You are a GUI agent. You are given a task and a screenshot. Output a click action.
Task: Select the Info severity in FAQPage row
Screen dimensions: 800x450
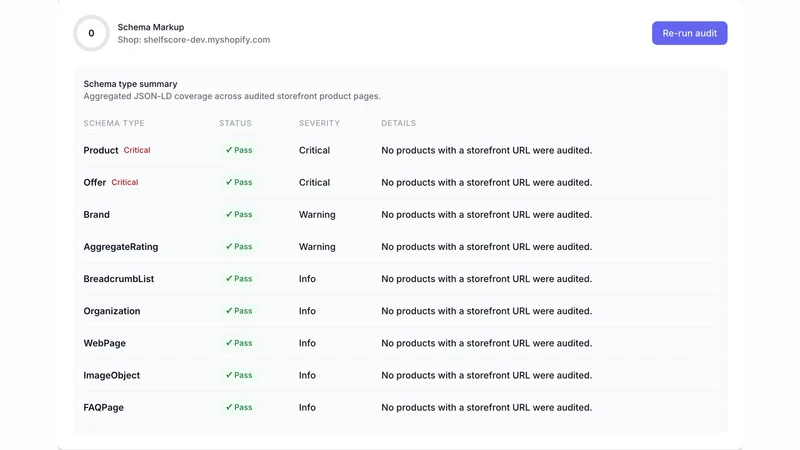(x=307, y=408)
